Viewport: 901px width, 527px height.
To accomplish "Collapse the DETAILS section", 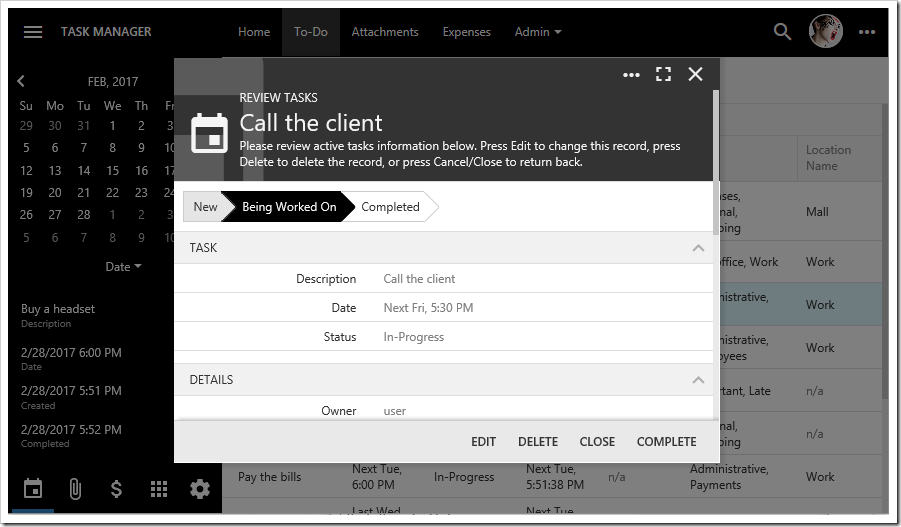I will 698,380.
